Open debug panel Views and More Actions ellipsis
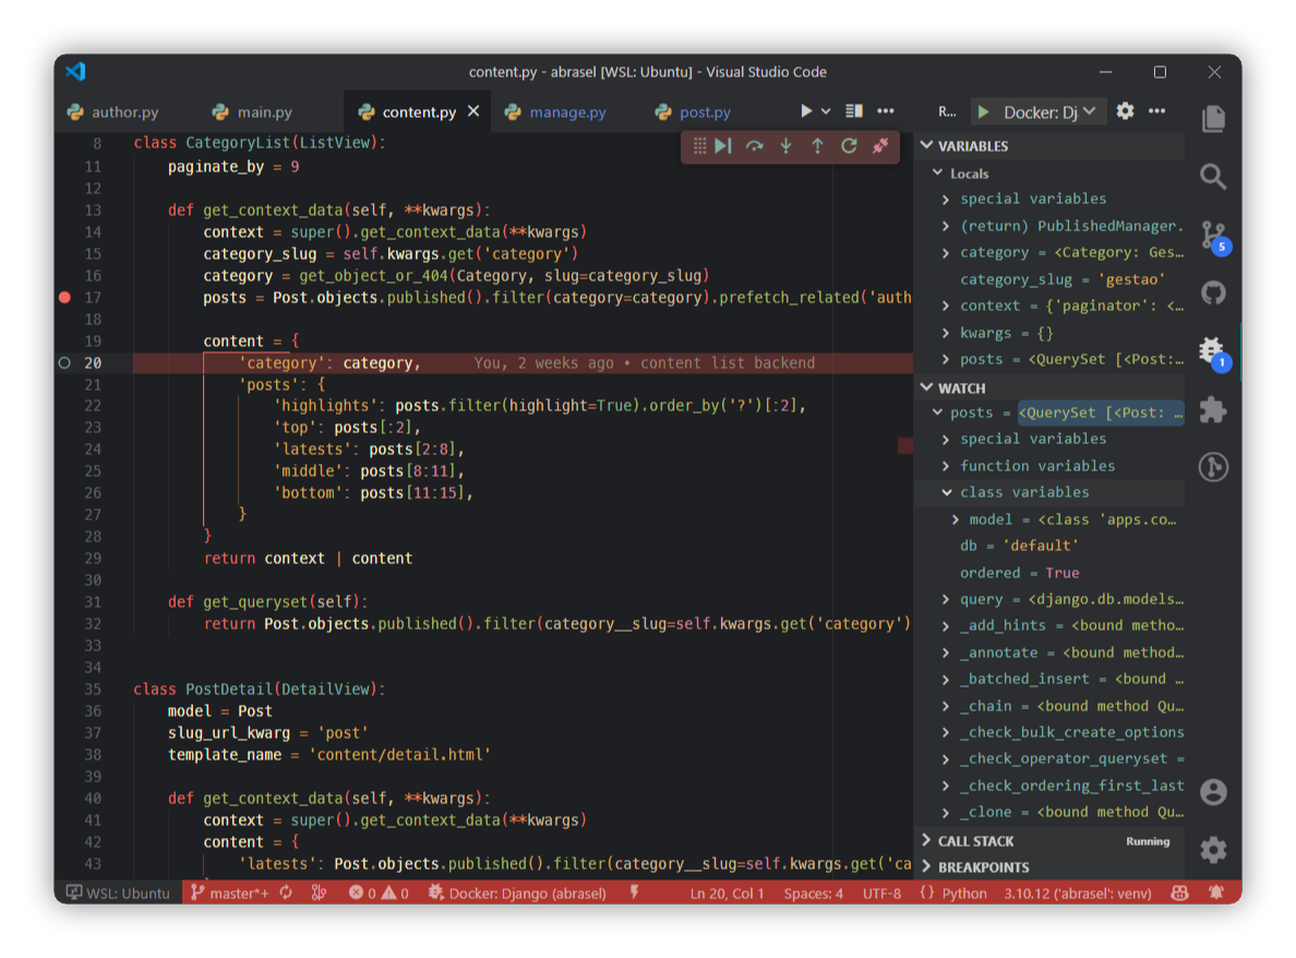1296x958 pixels. [x=1157, y=111]
